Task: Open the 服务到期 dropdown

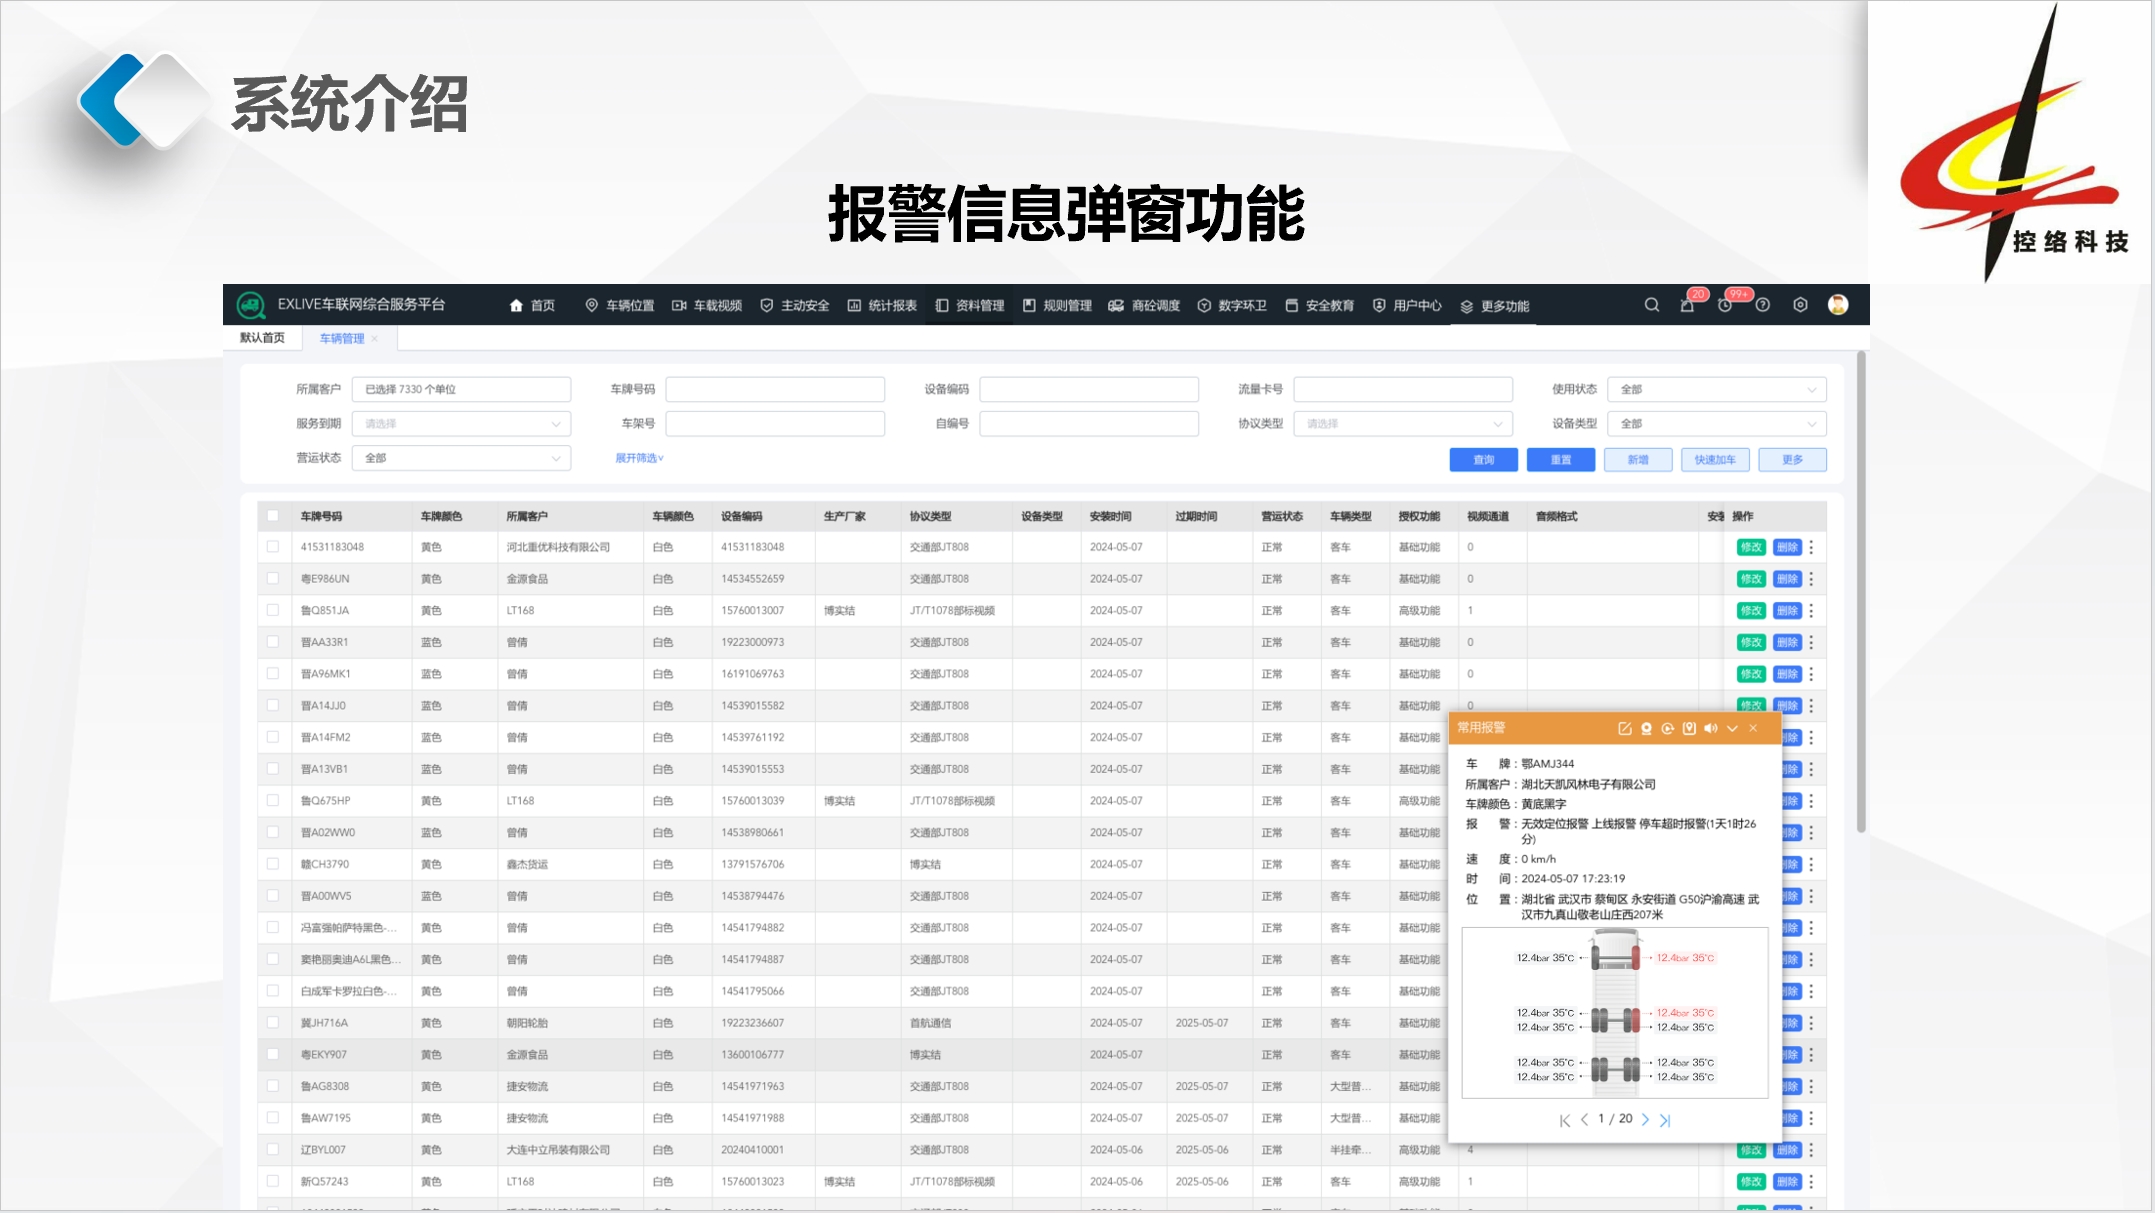Action: click(x=461, y=424)
